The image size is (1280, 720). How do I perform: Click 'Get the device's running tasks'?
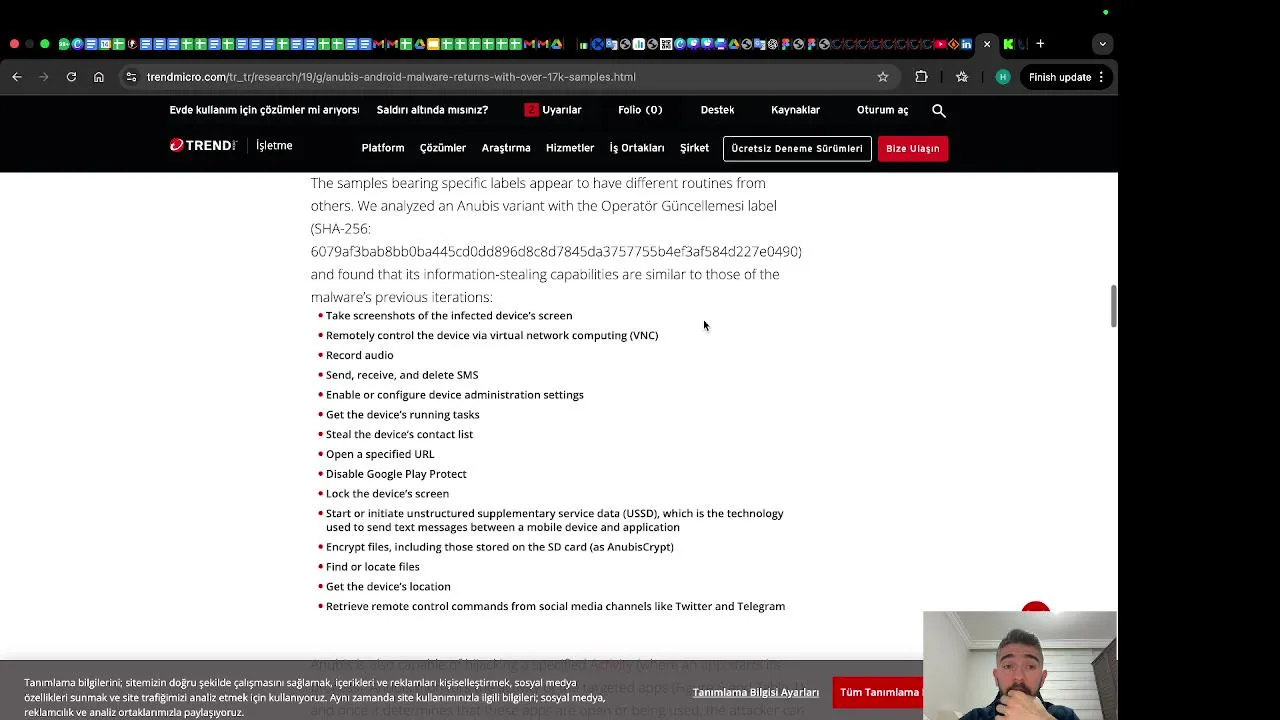point(402,415)
